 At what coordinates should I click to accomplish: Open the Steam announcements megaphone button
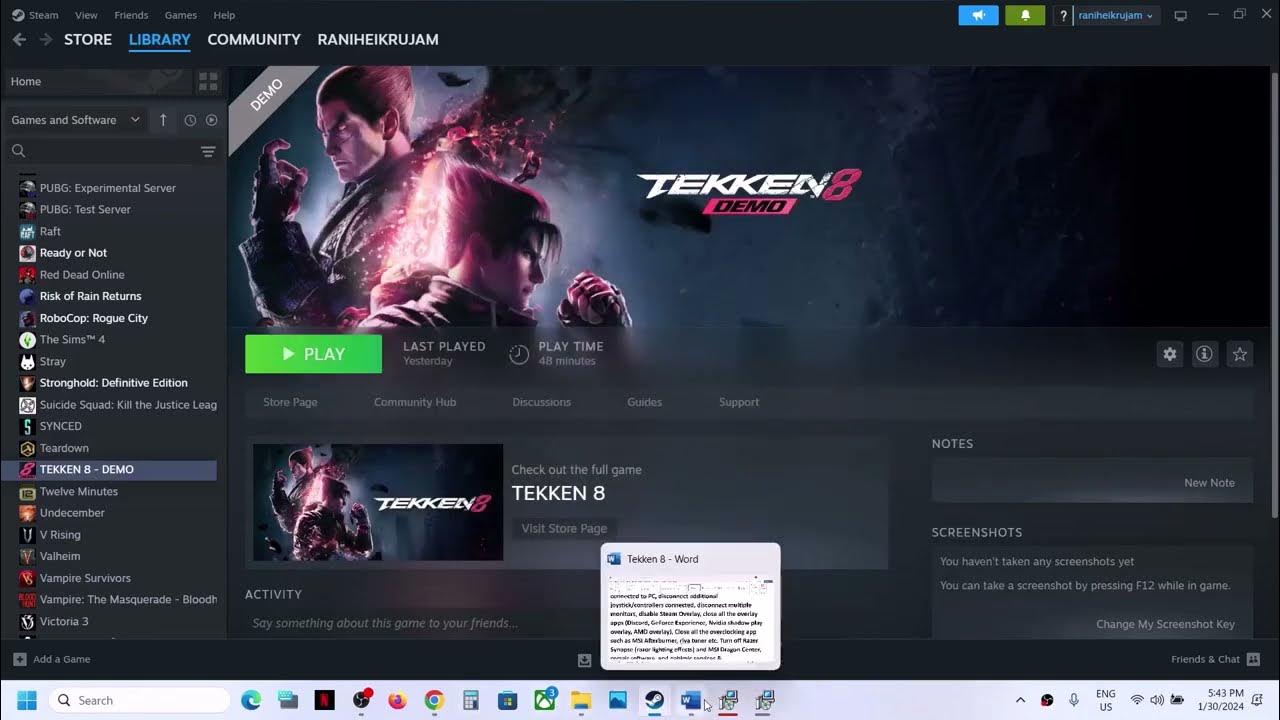[978, 15]
